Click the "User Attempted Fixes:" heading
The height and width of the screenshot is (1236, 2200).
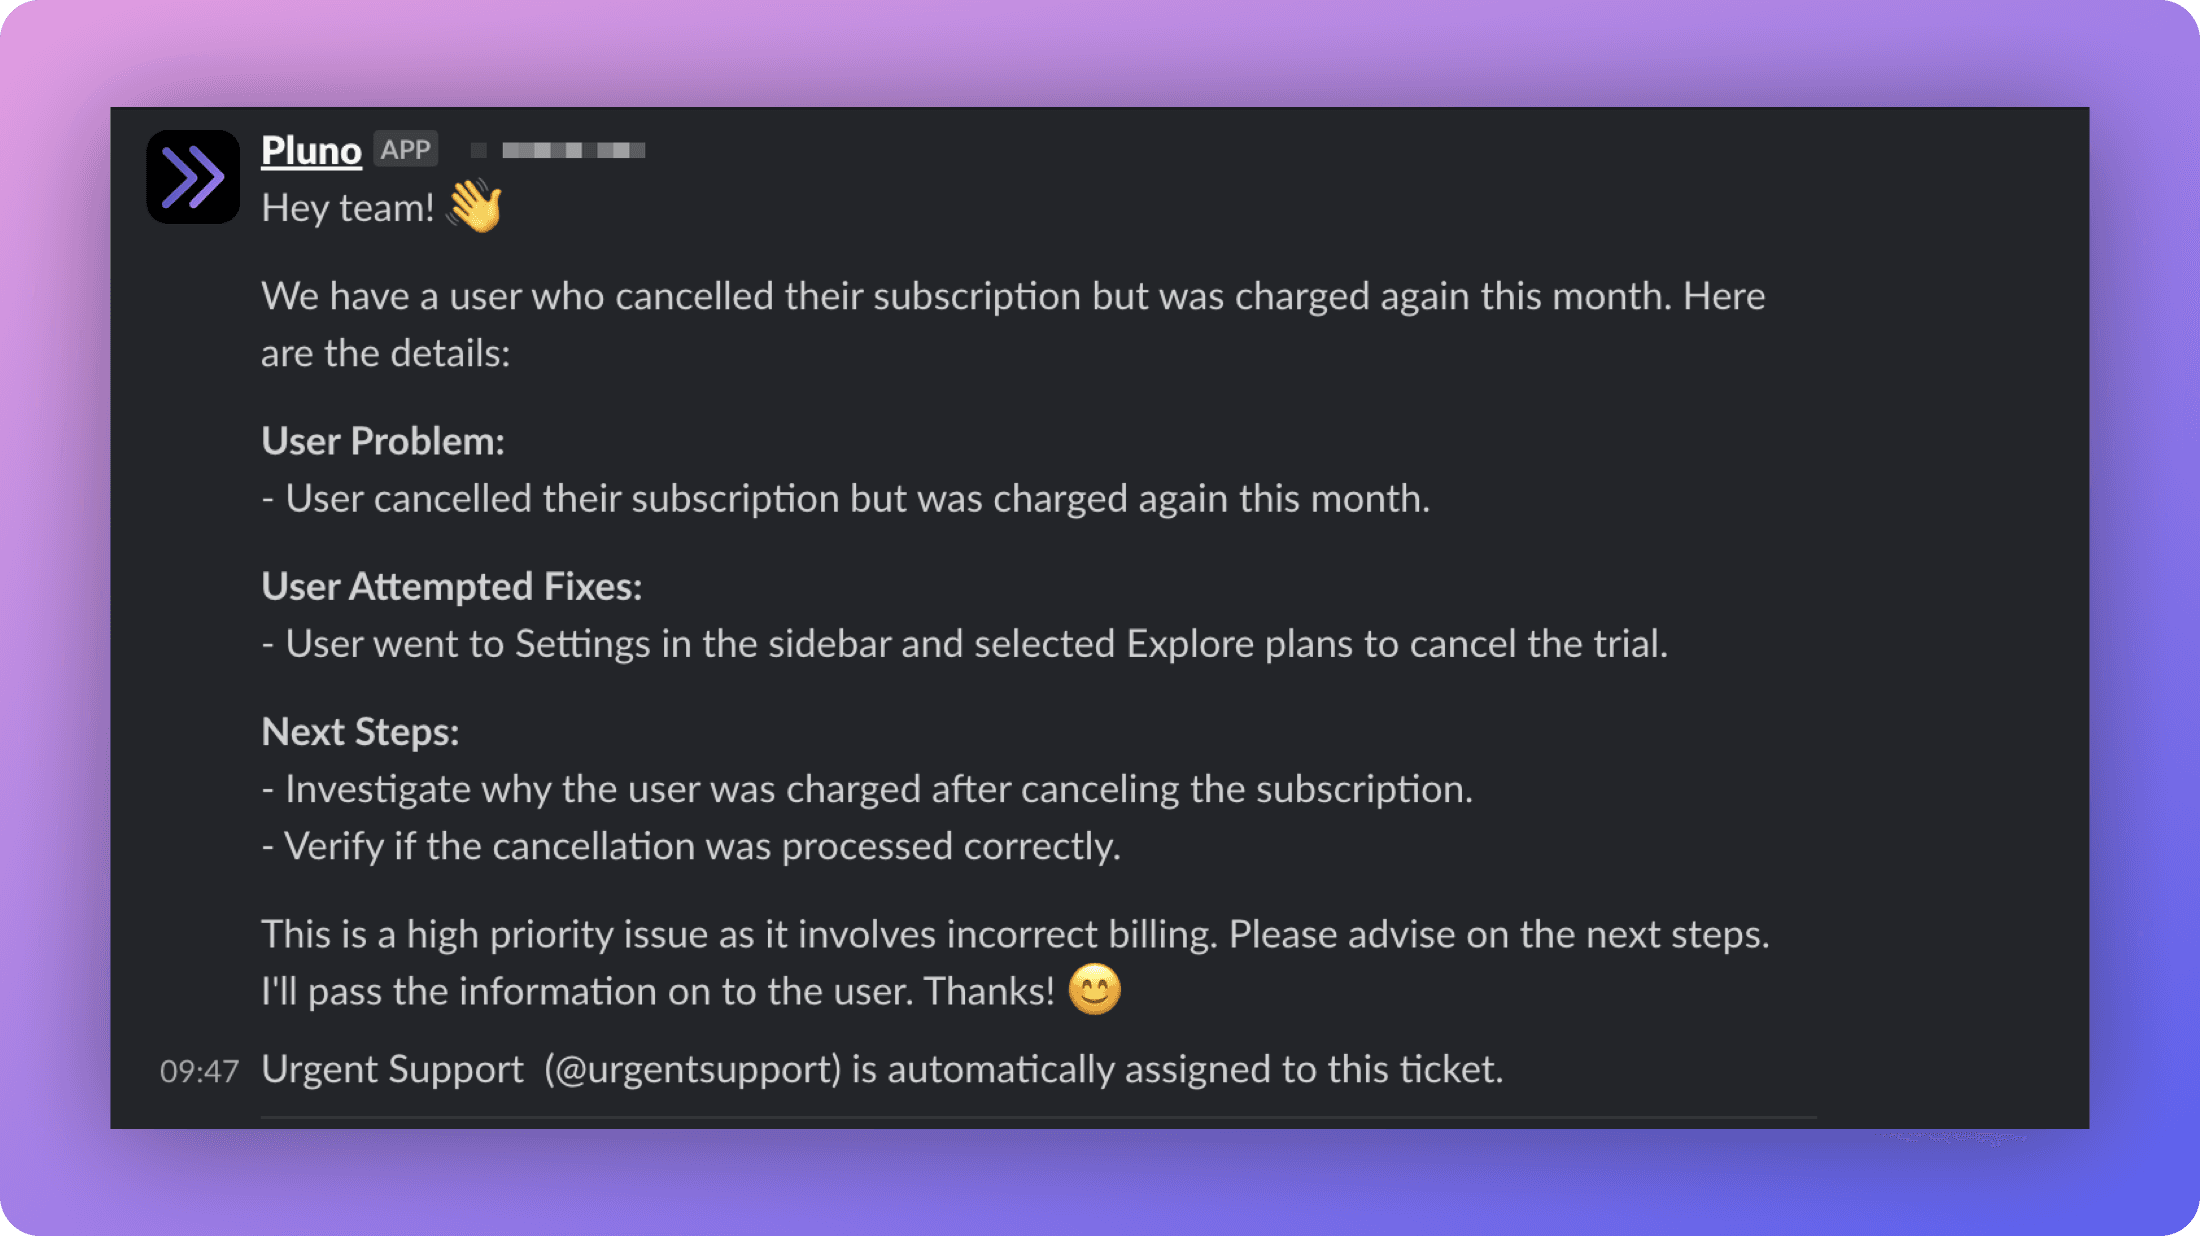451,586
